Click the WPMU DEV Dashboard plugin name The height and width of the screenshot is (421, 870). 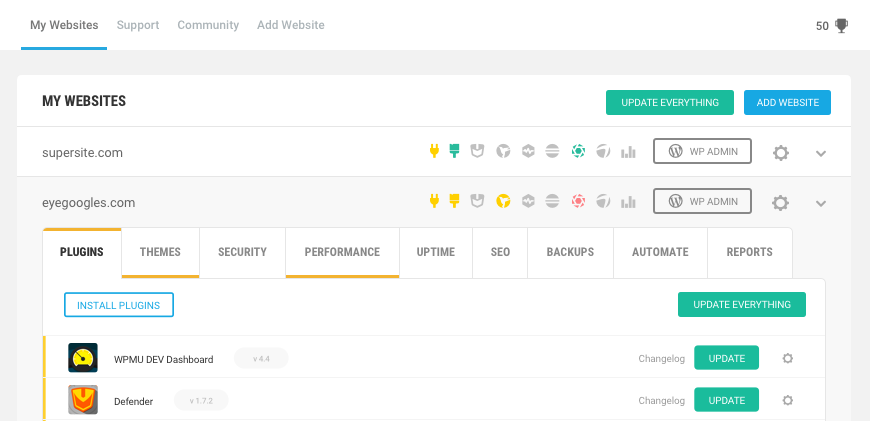tap(164, 359)
